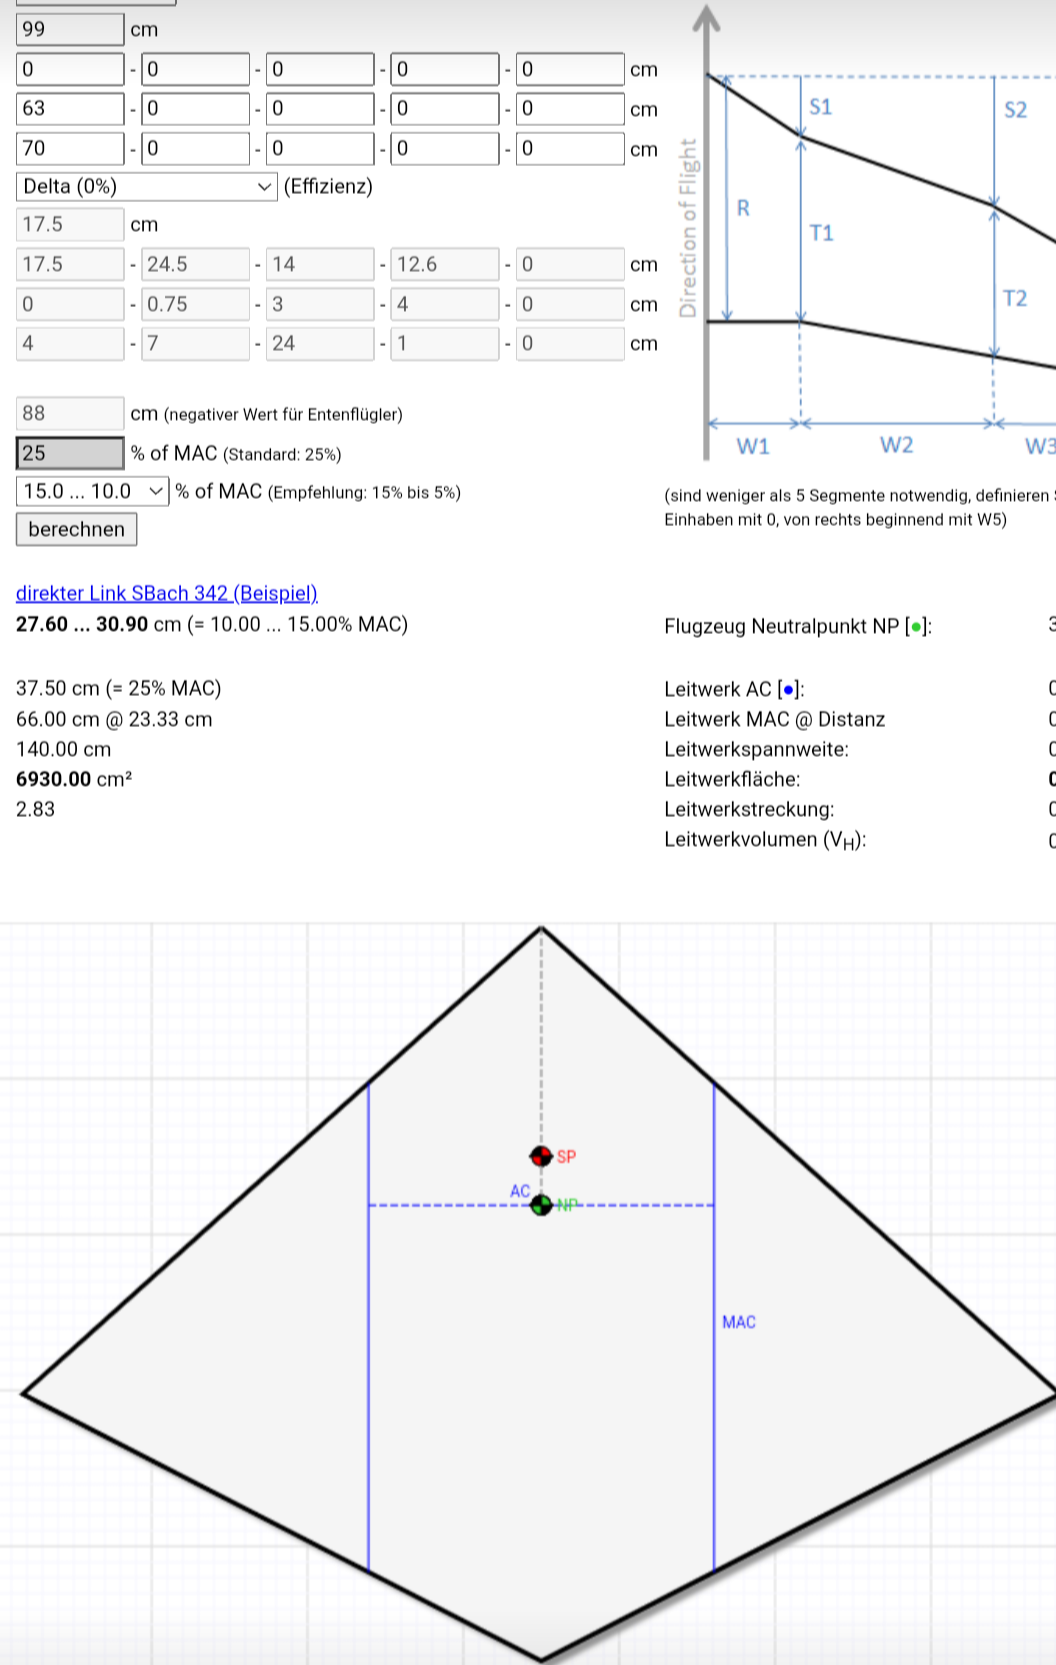1056x1665 pixels.
Task: Click the field with value 24
Action: pyautogui.click(x=319, y=343)
